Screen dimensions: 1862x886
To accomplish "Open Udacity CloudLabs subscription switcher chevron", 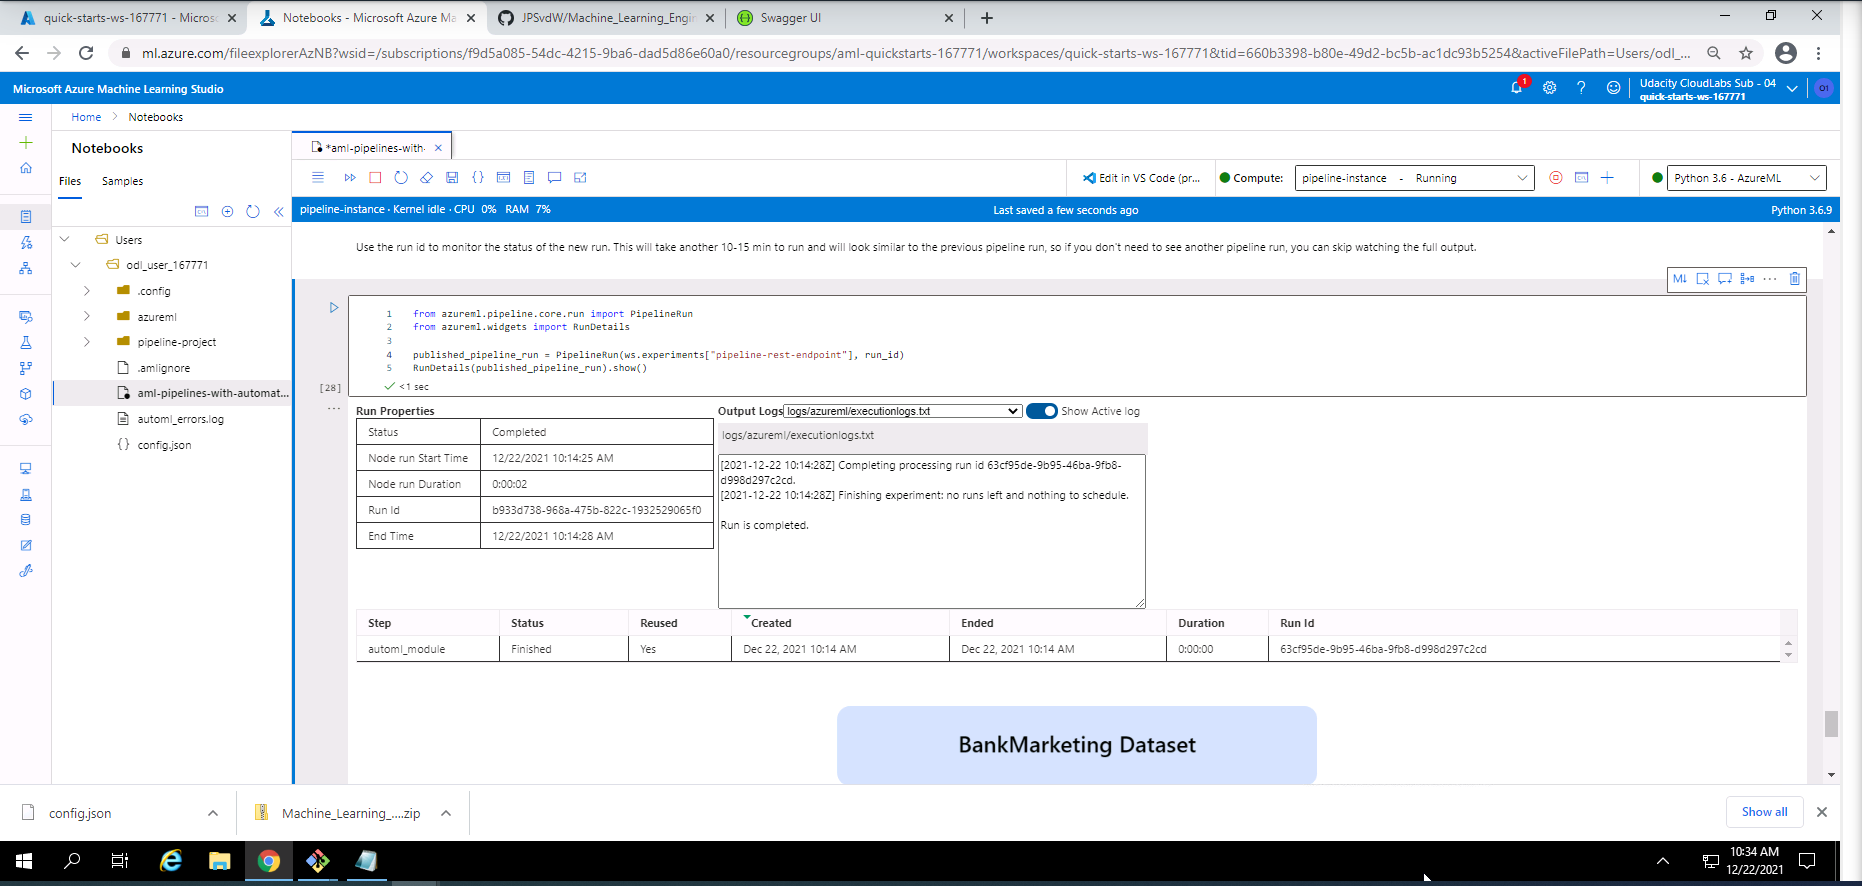I will 1792,88.
